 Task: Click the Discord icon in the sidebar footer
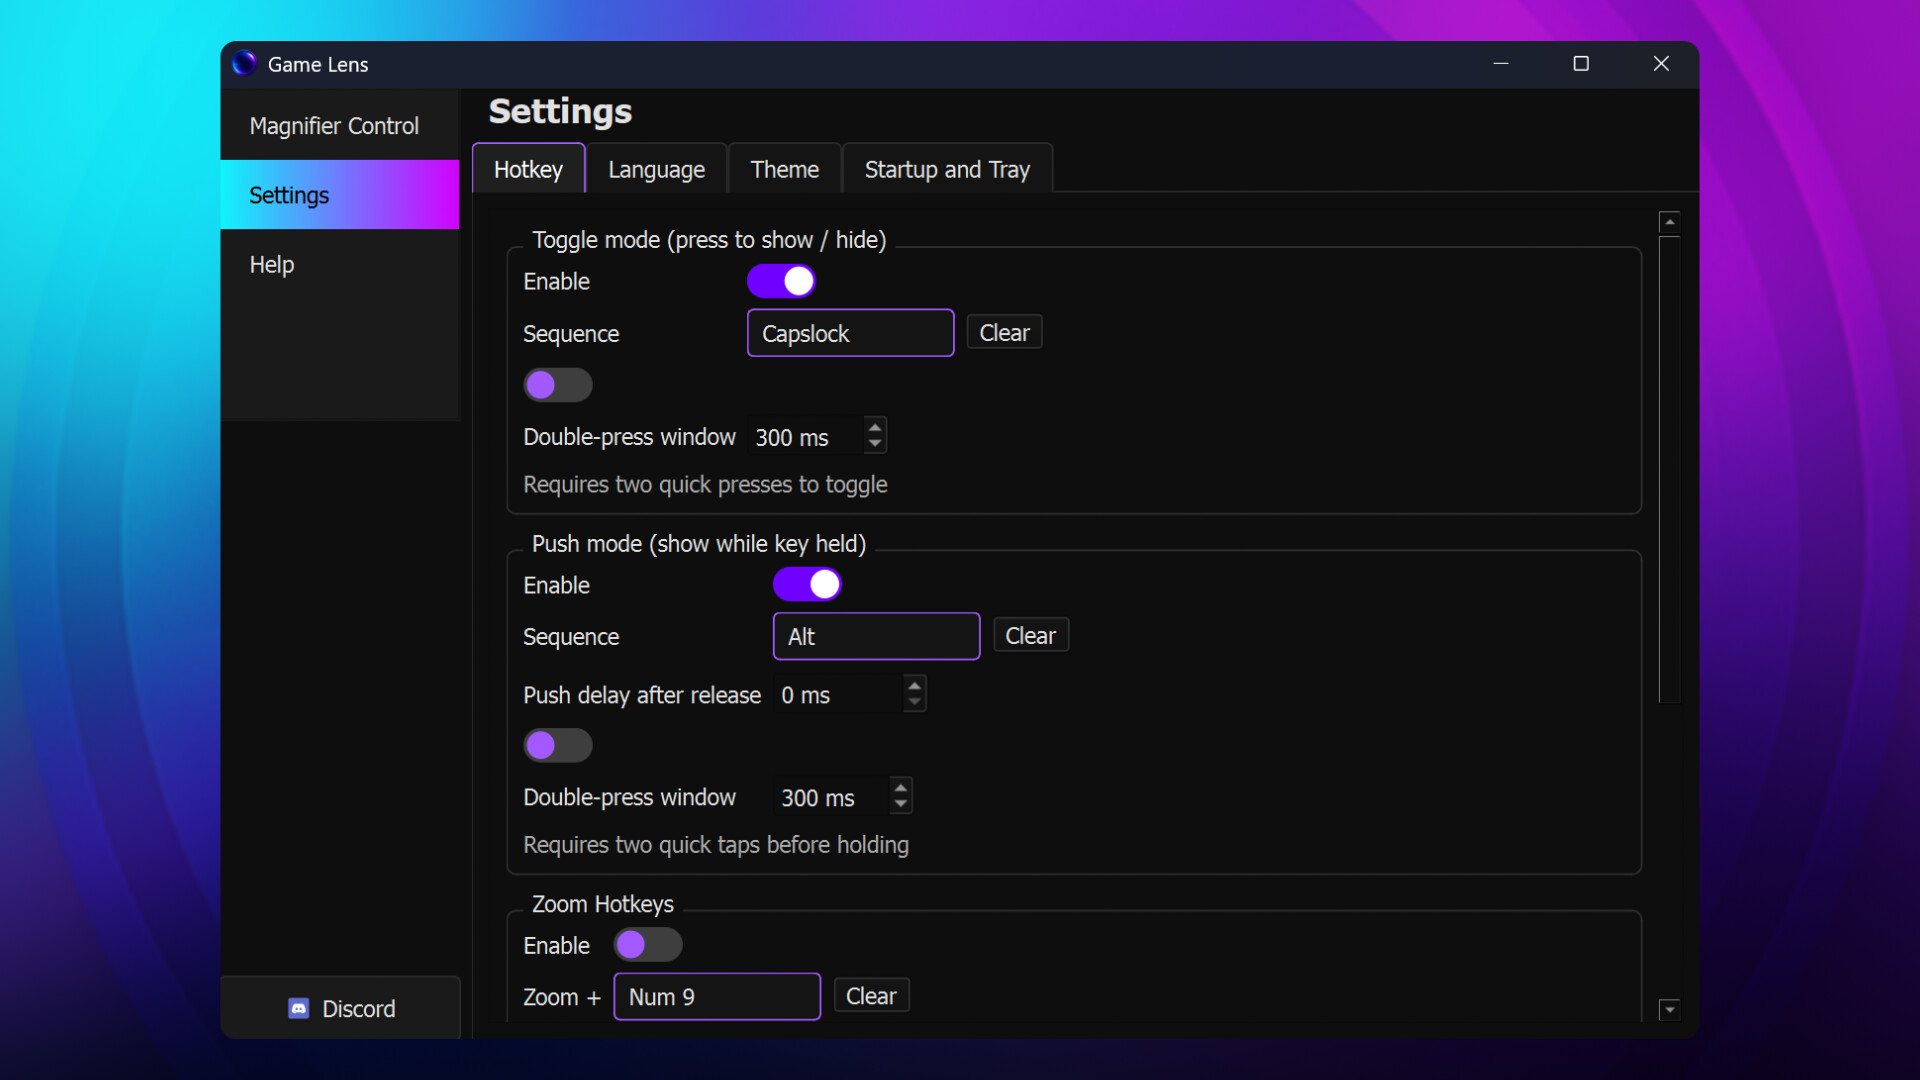(298, 1008)
